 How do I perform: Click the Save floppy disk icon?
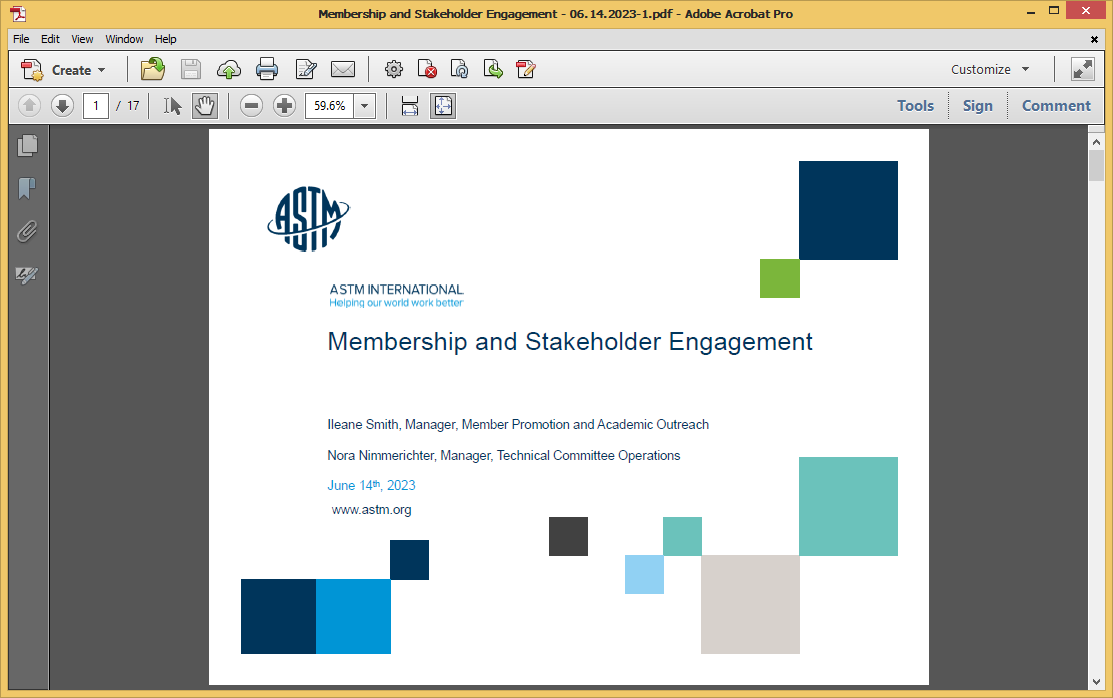191,70
